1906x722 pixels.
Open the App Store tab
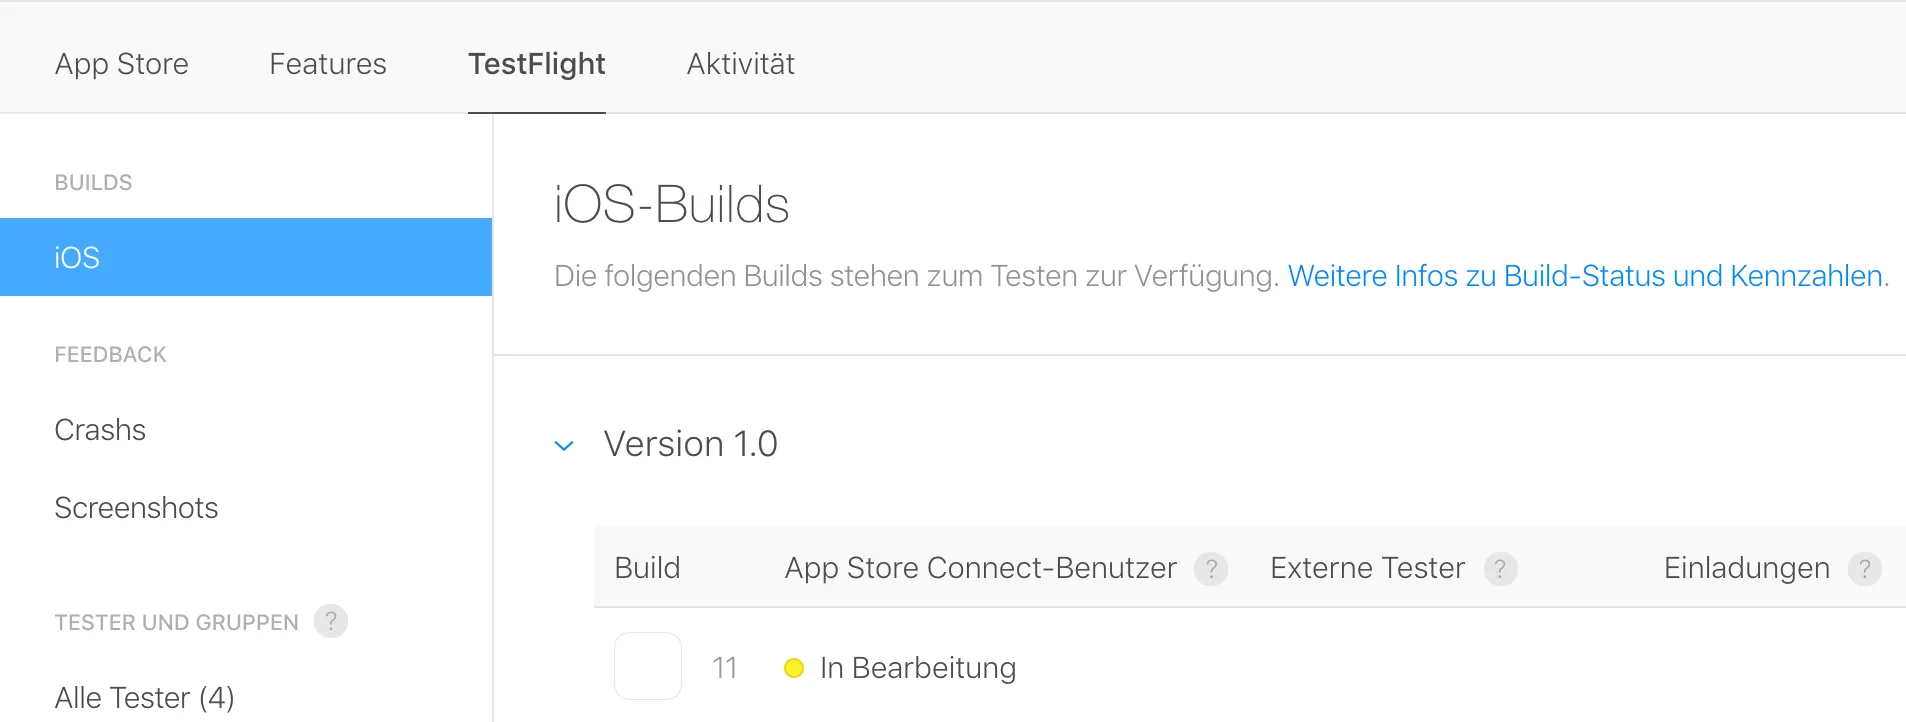(122, 64)
